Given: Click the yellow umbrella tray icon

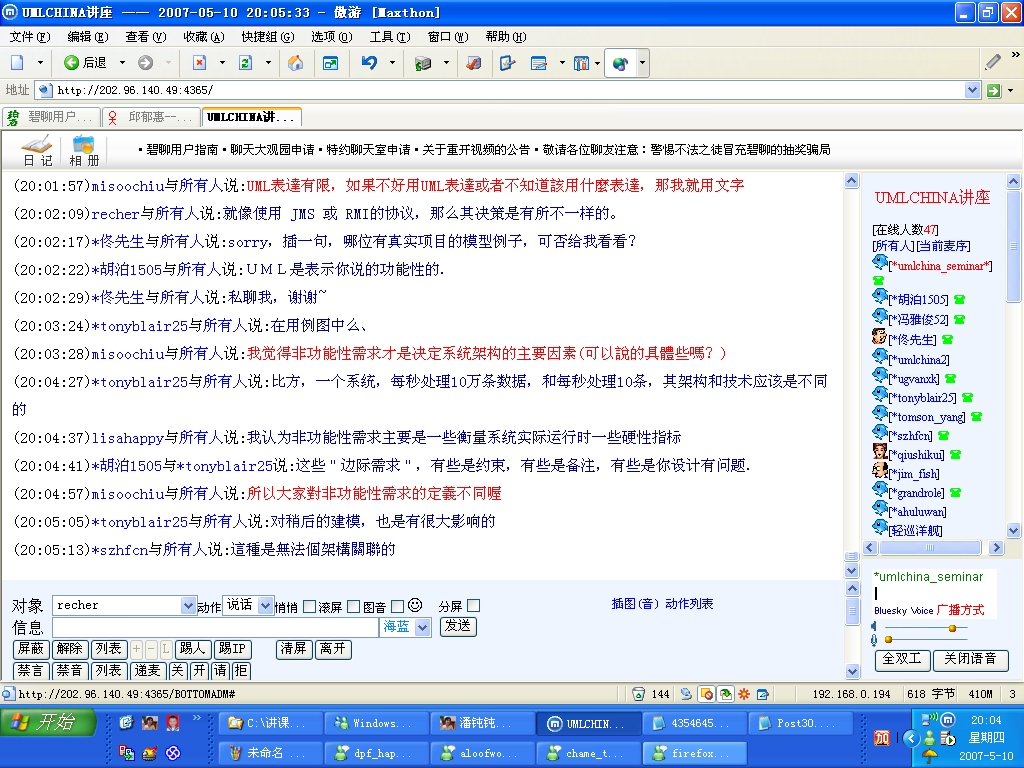Looking at the screenshot, I should pyautogui.click(x=930, y=757).
